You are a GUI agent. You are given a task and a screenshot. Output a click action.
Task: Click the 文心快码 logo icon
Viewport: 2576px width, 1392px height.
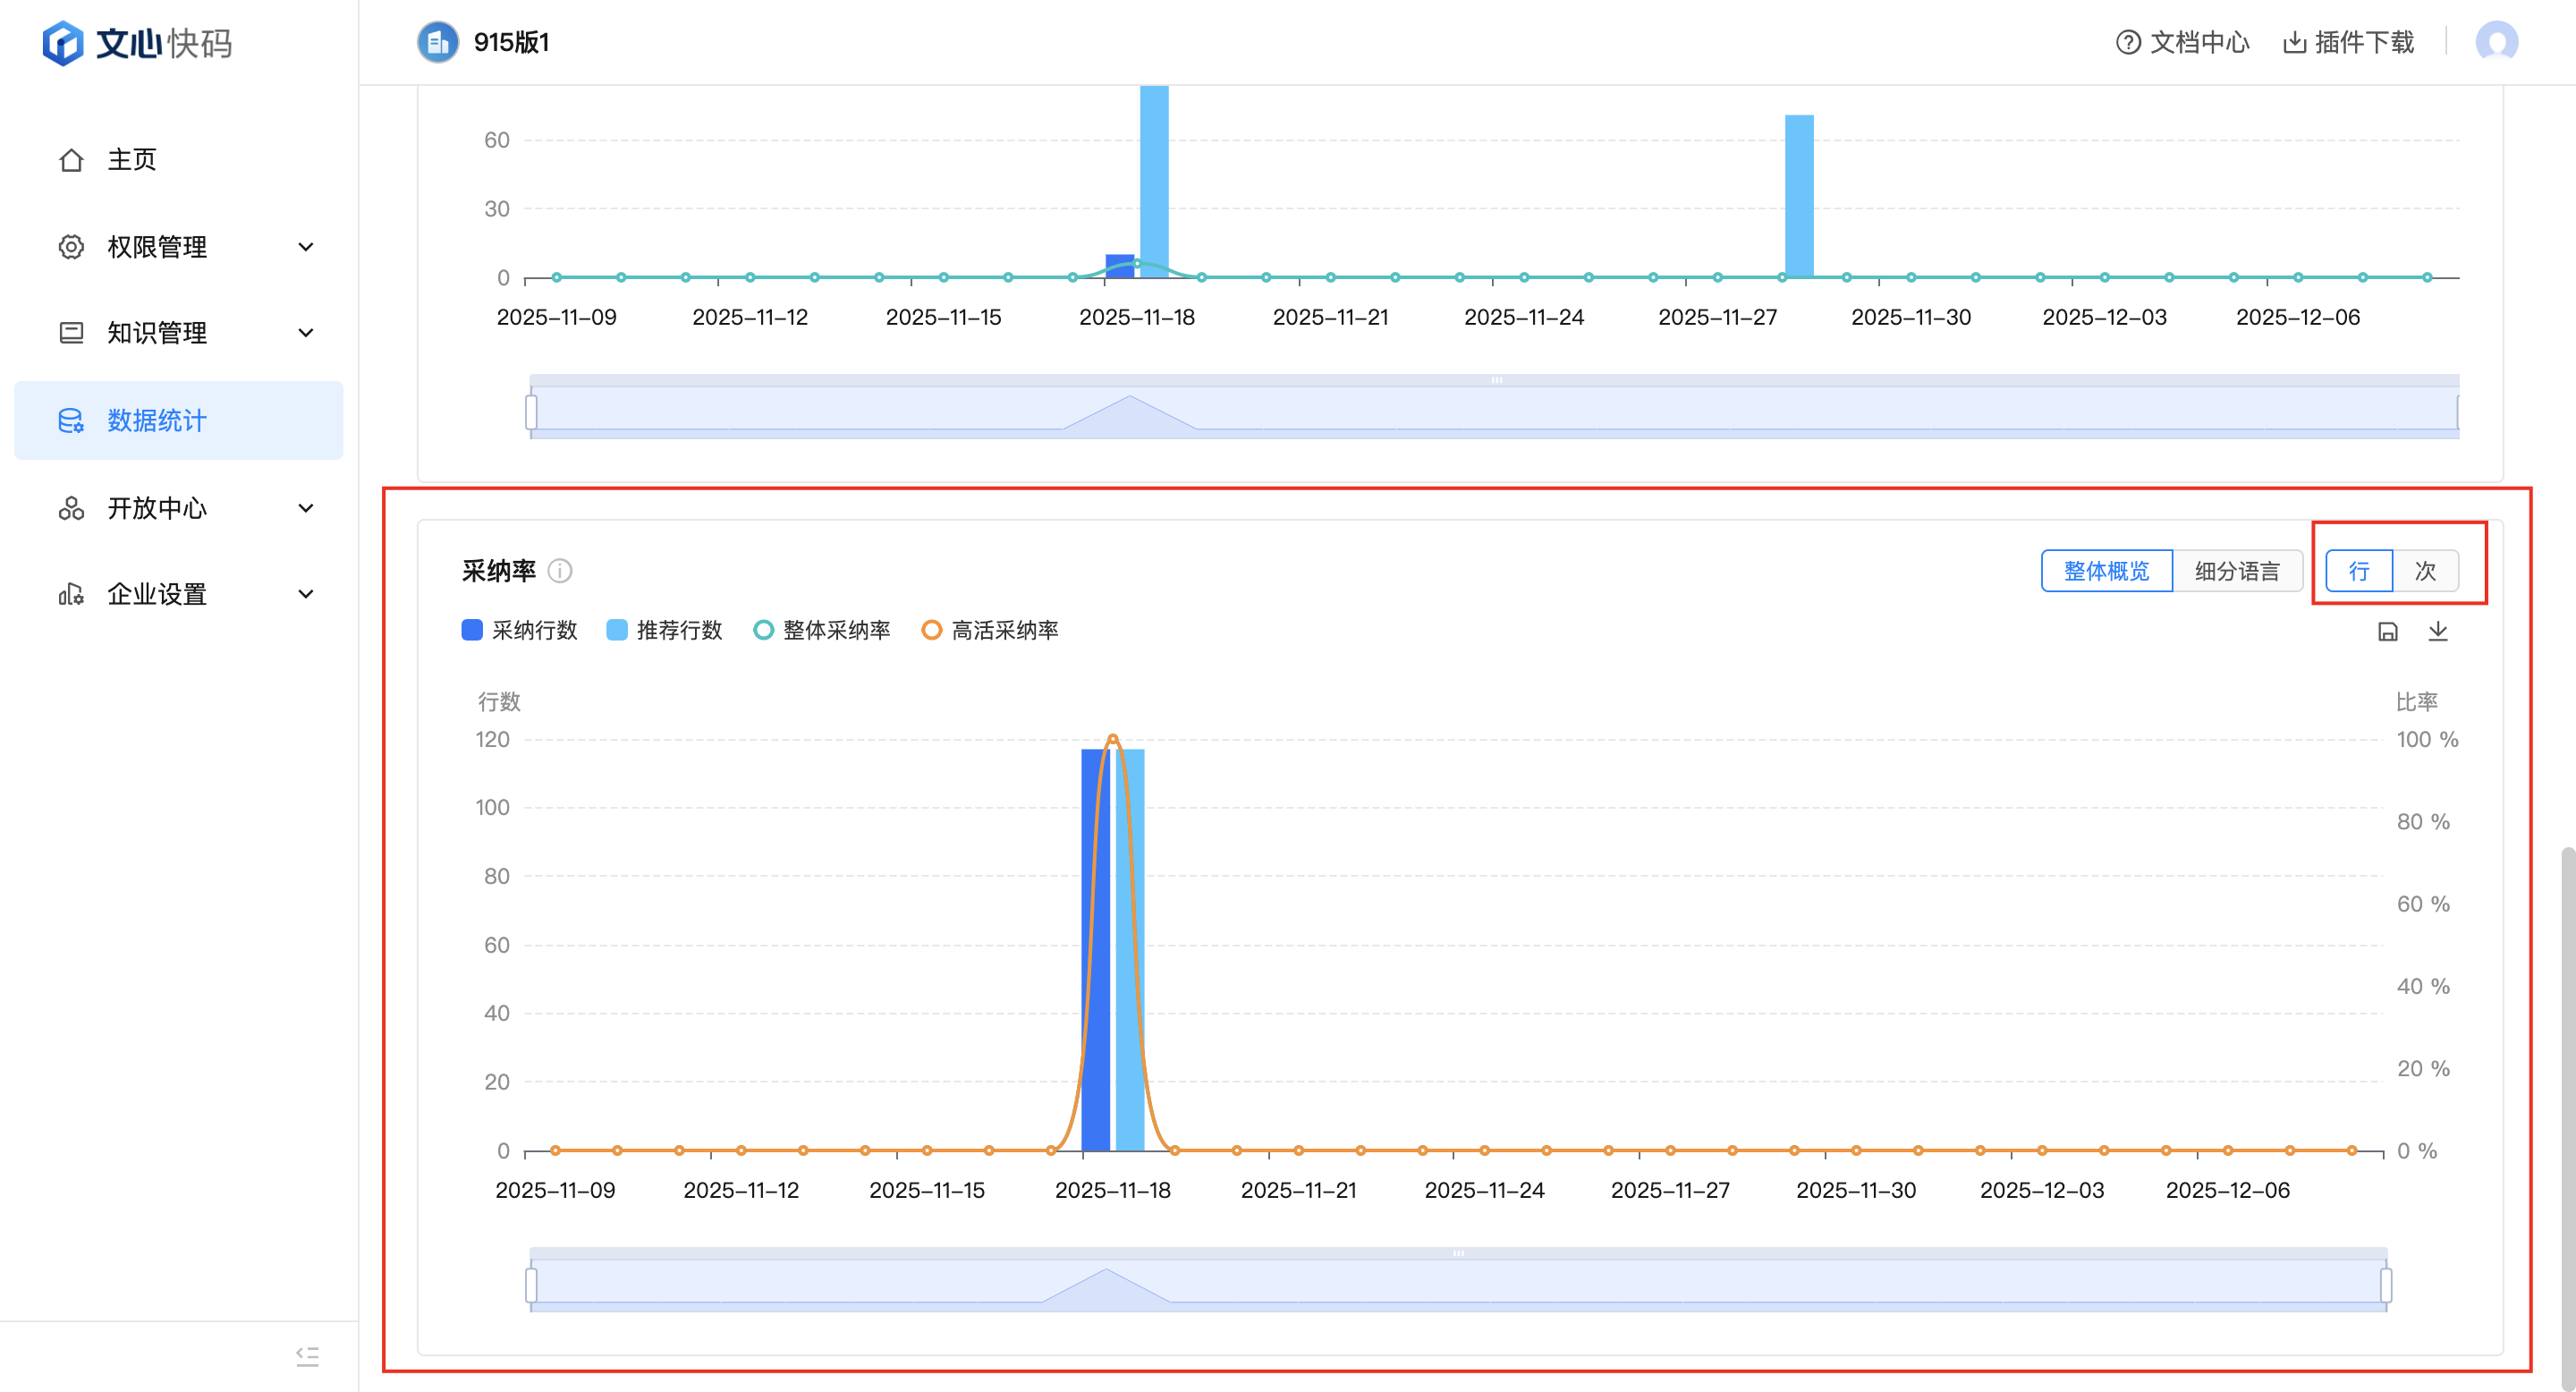point(63,43)
